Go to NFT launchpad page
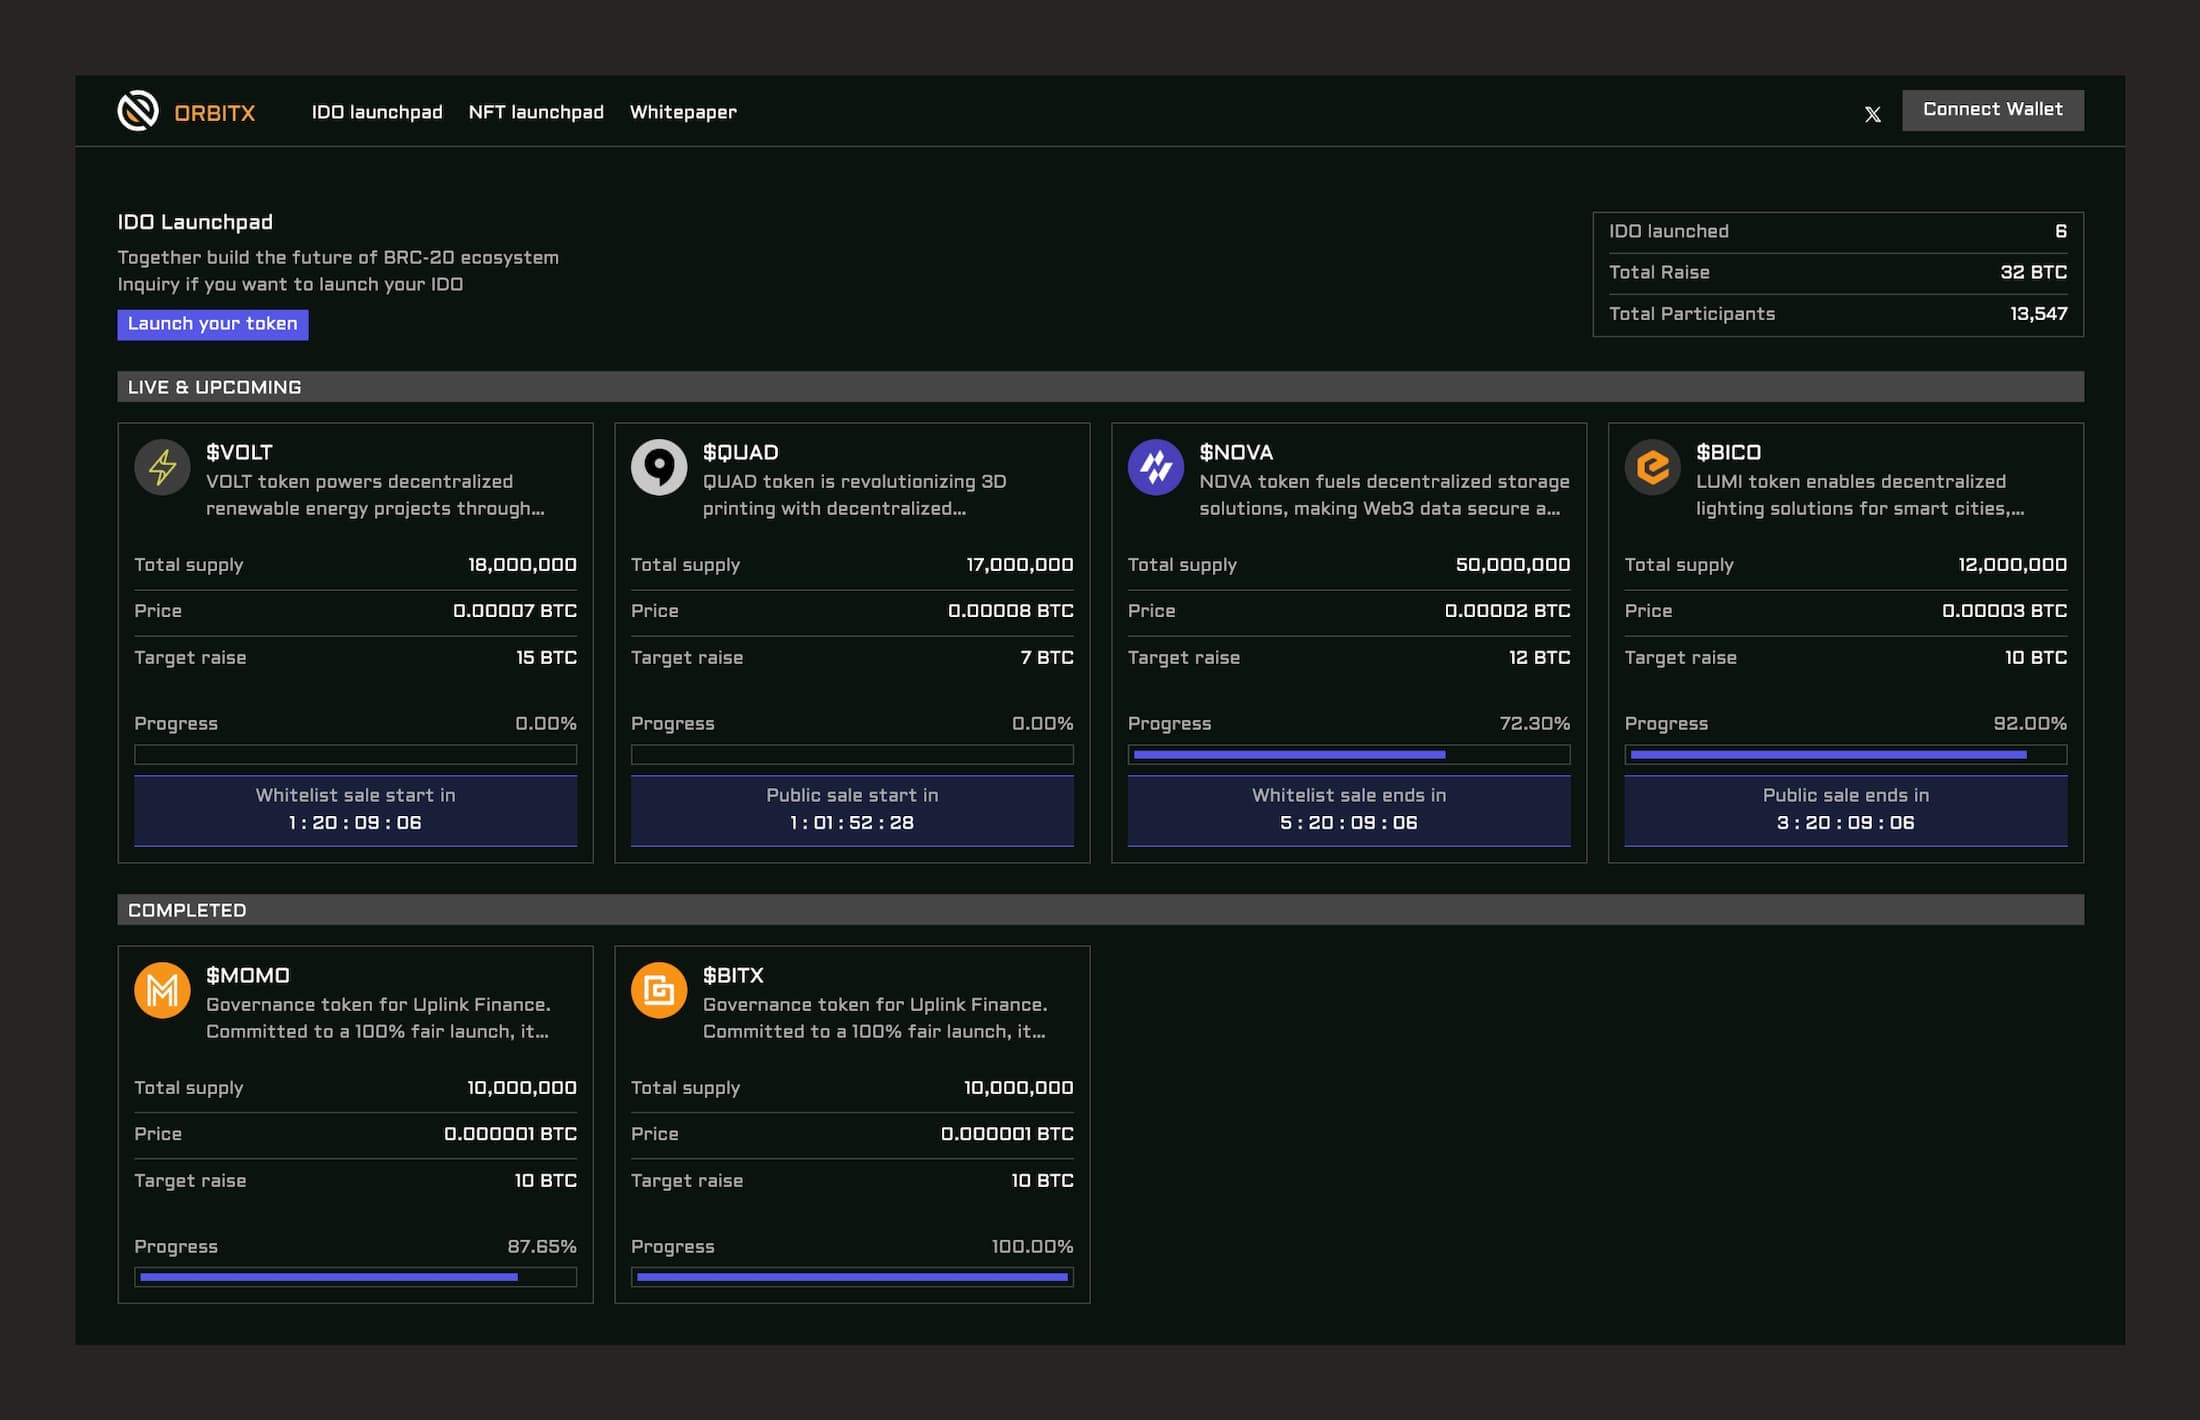 [536, 112]
